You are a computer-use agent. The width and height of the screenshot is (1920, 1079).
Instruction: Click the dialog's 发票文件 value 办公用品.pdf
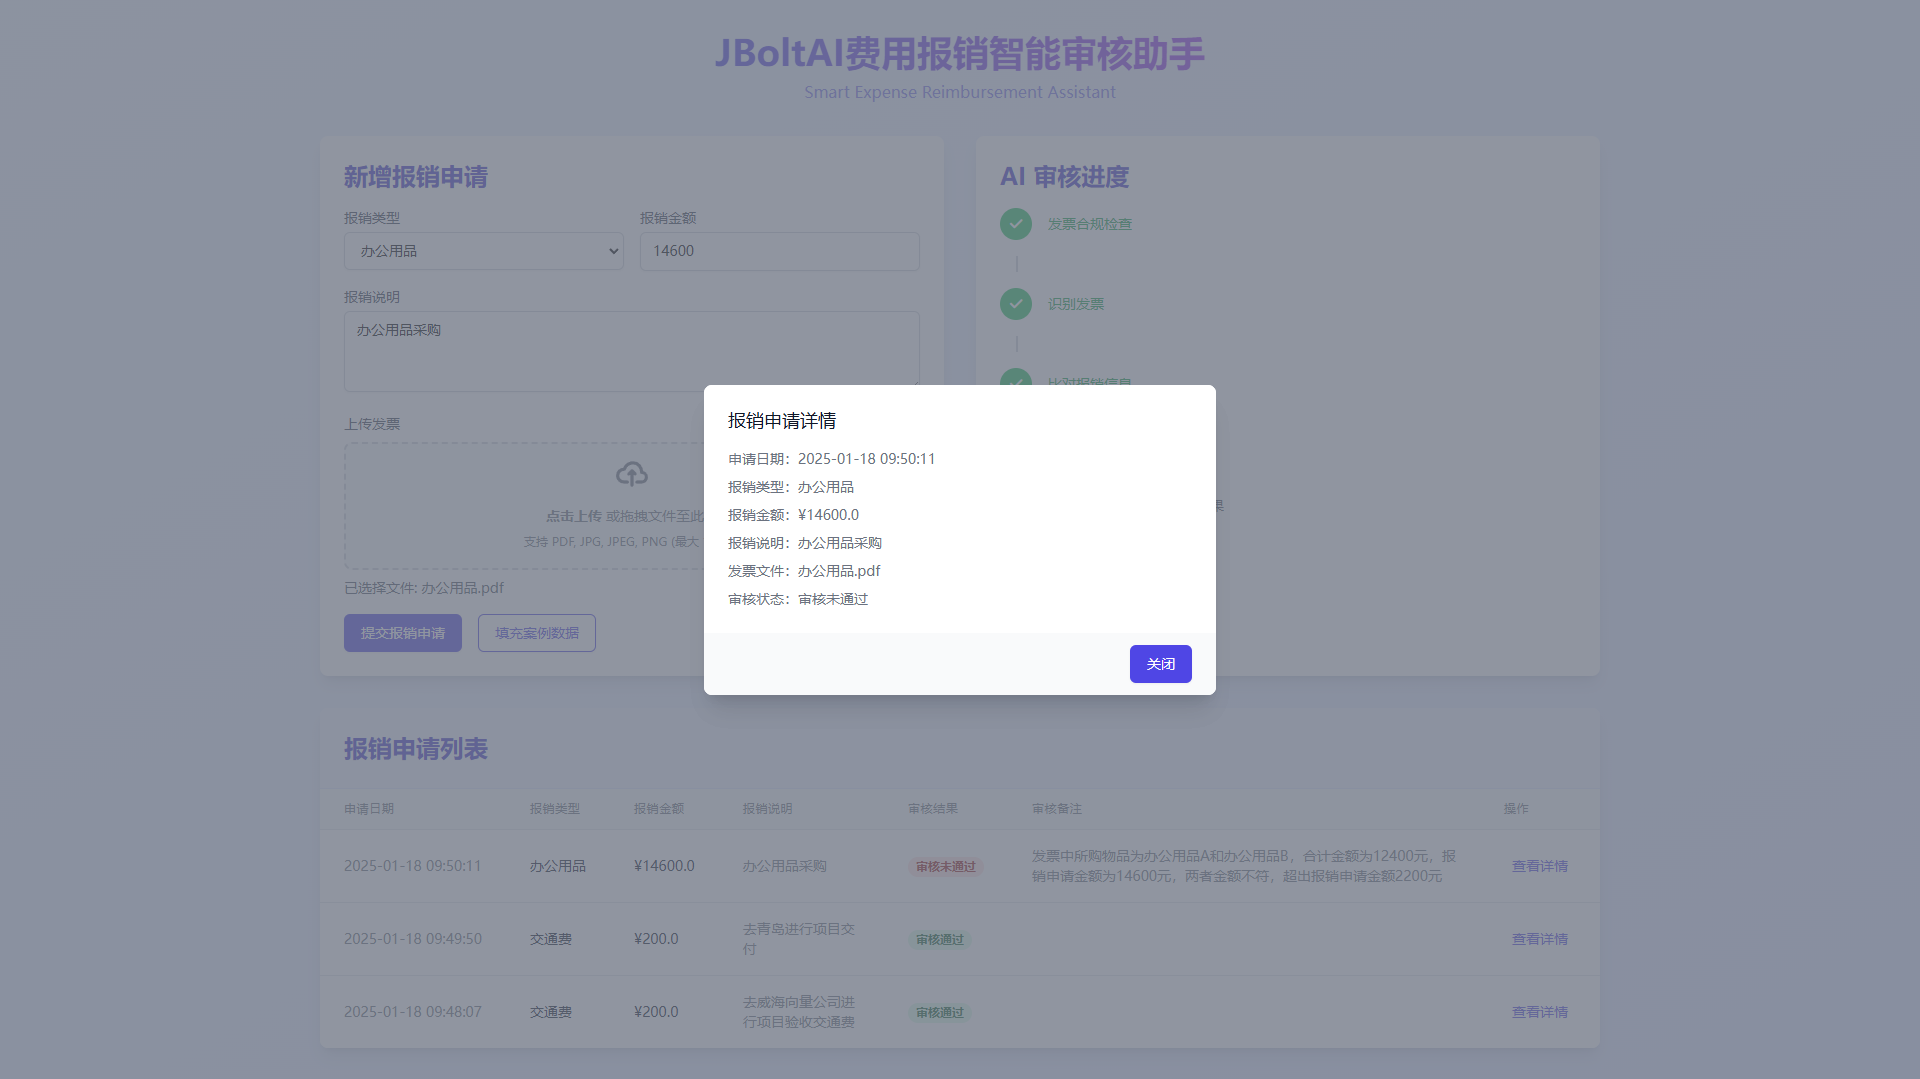839,571
